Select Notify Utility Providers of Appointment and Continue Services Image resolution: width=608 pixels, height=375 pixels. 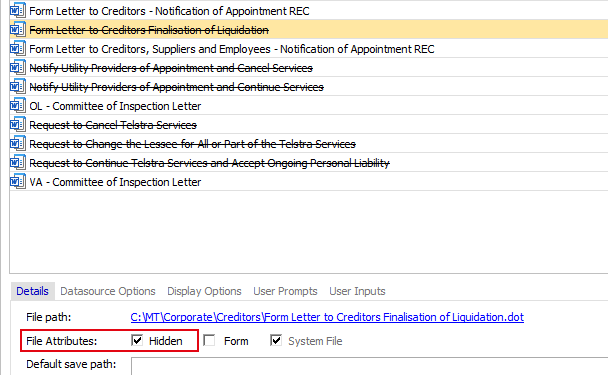[x=309, y=87]
